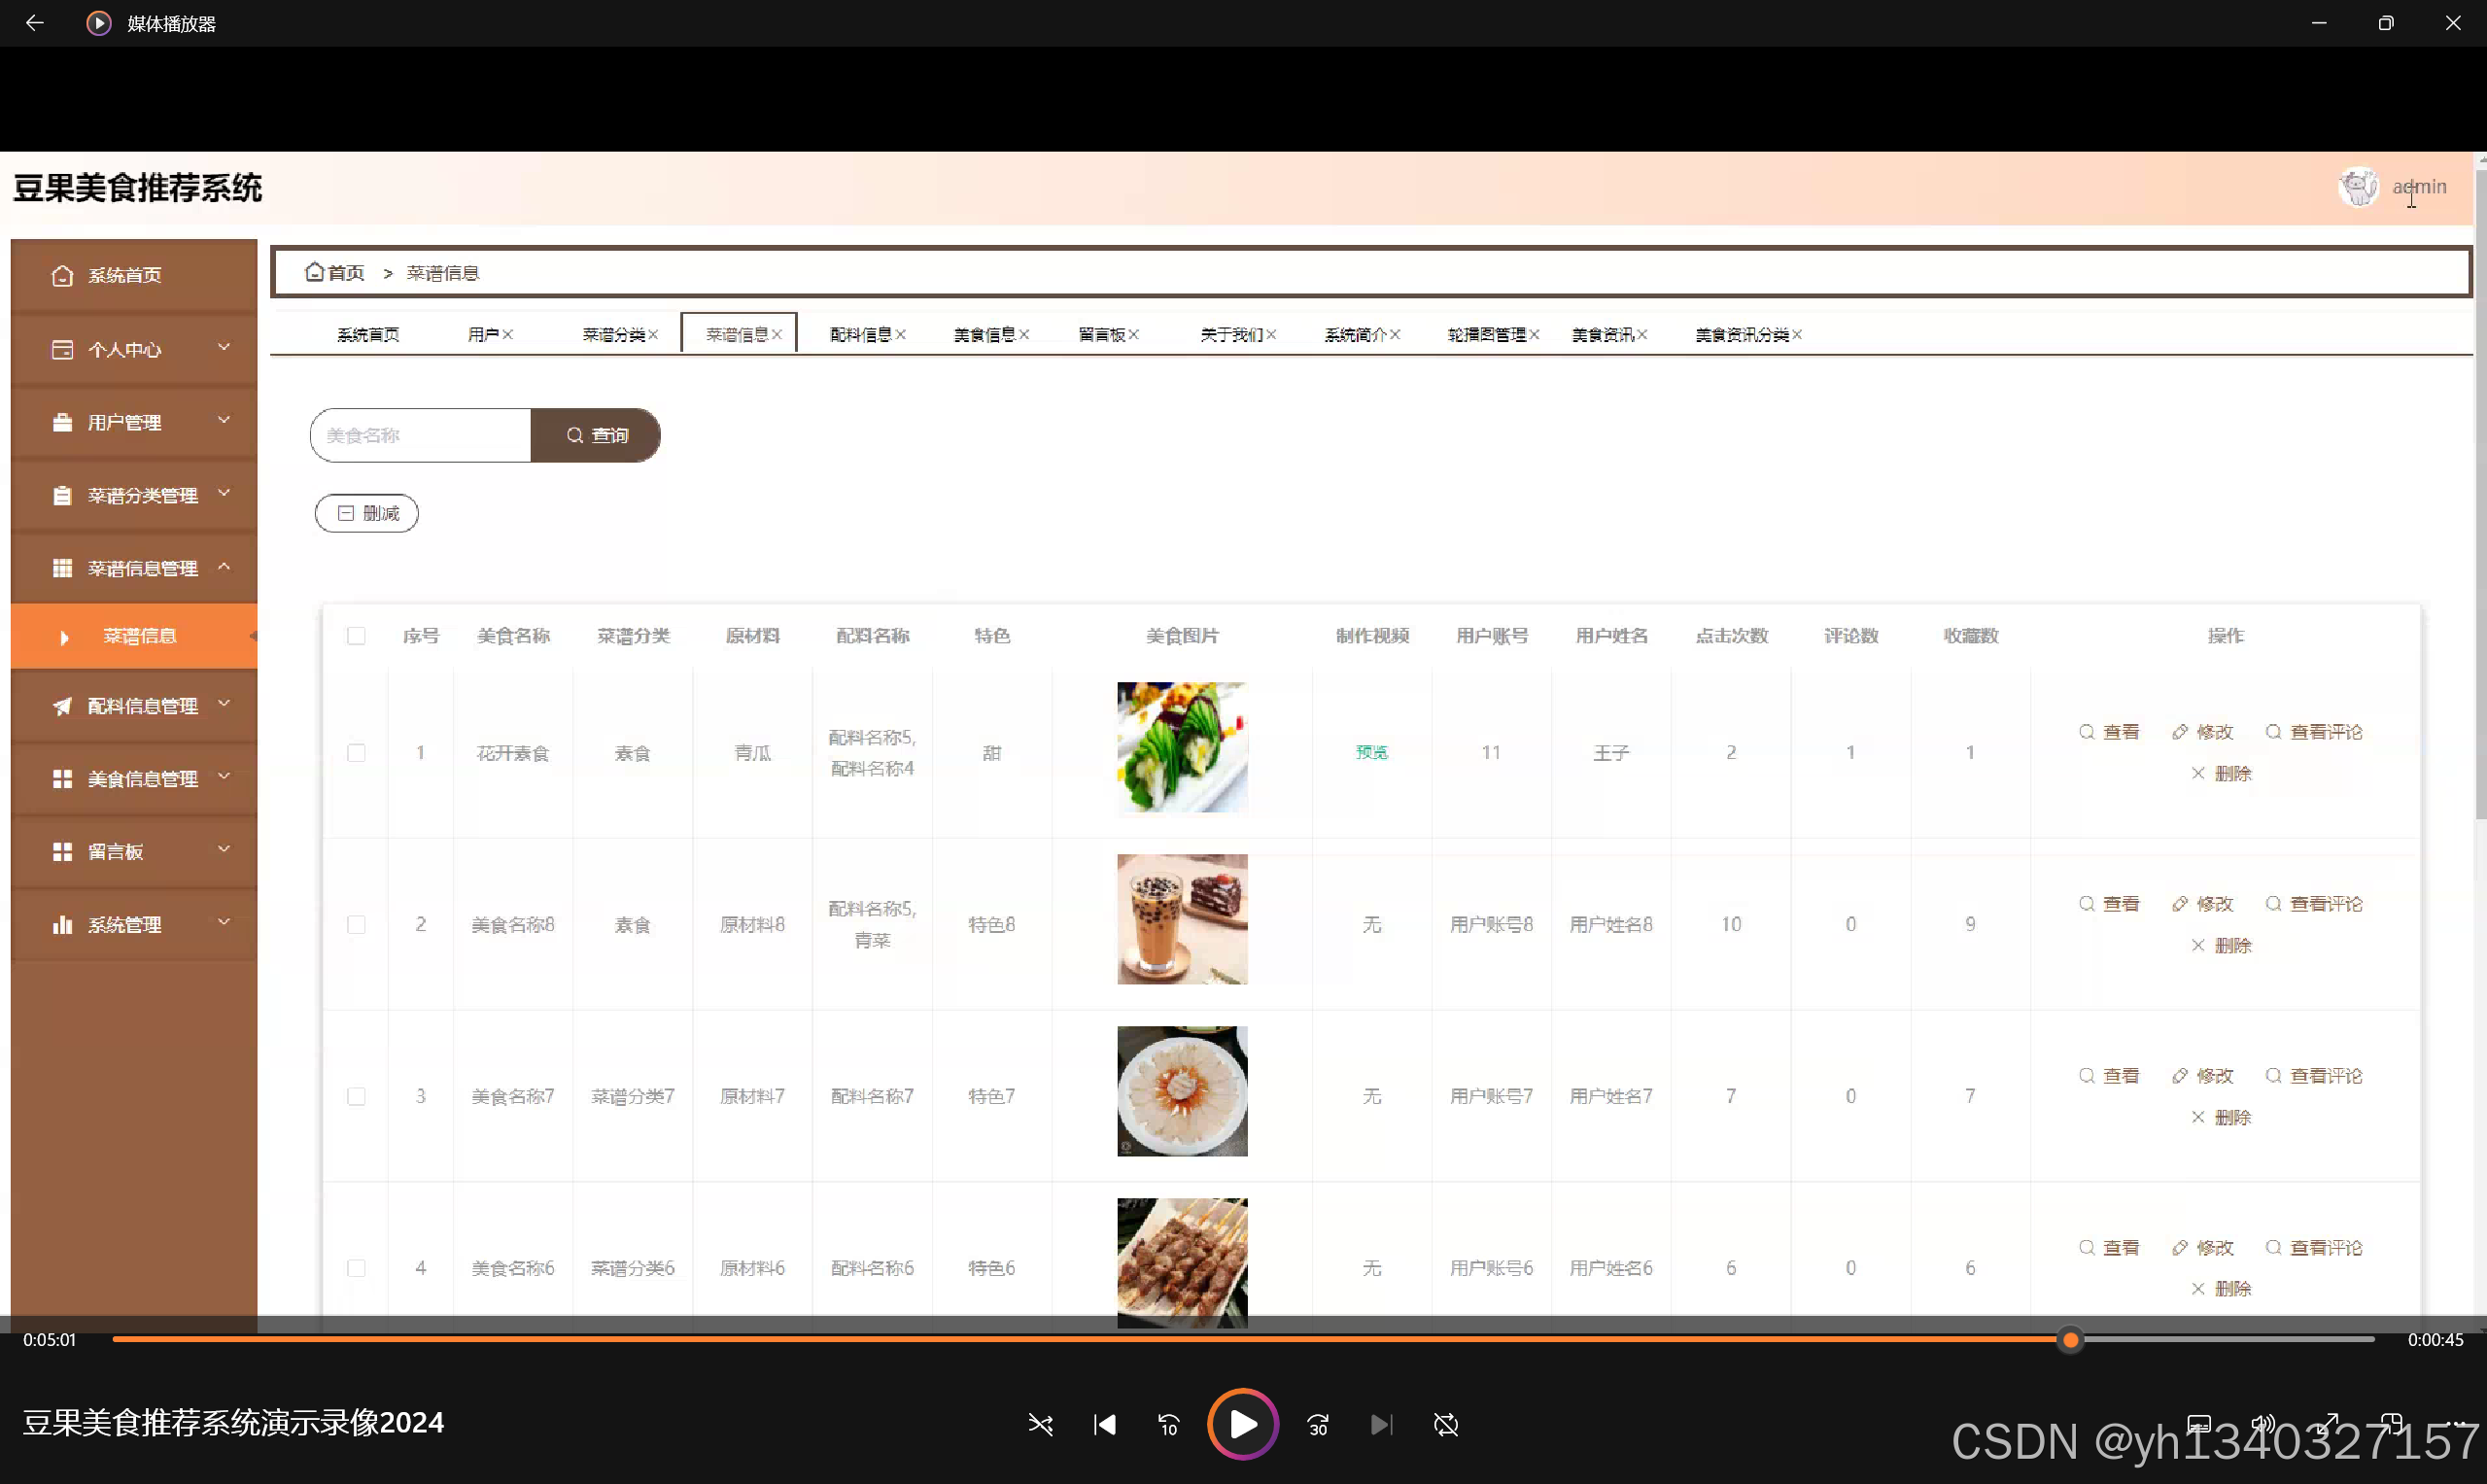Click the 美食名称 search input field
Screen dimensions: 2487x1484
click(420, 435)
